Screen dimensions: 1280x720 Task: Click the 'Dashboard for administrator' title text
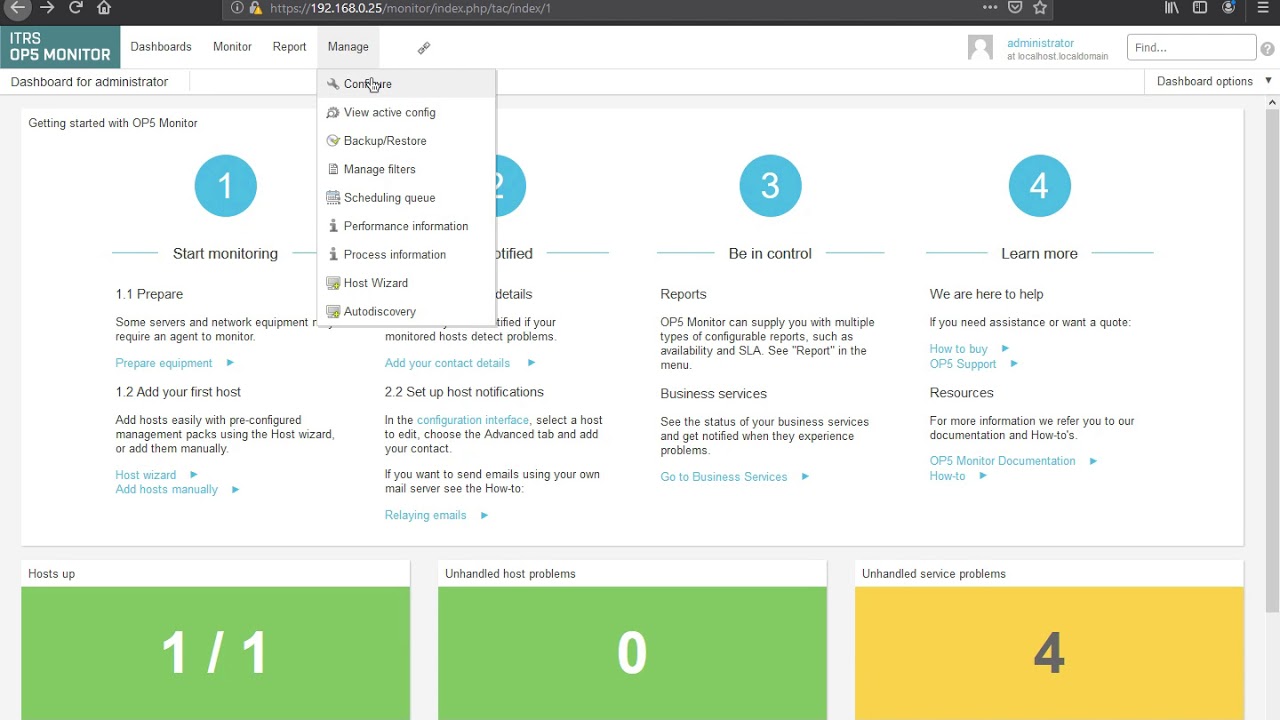coord(89,82)
